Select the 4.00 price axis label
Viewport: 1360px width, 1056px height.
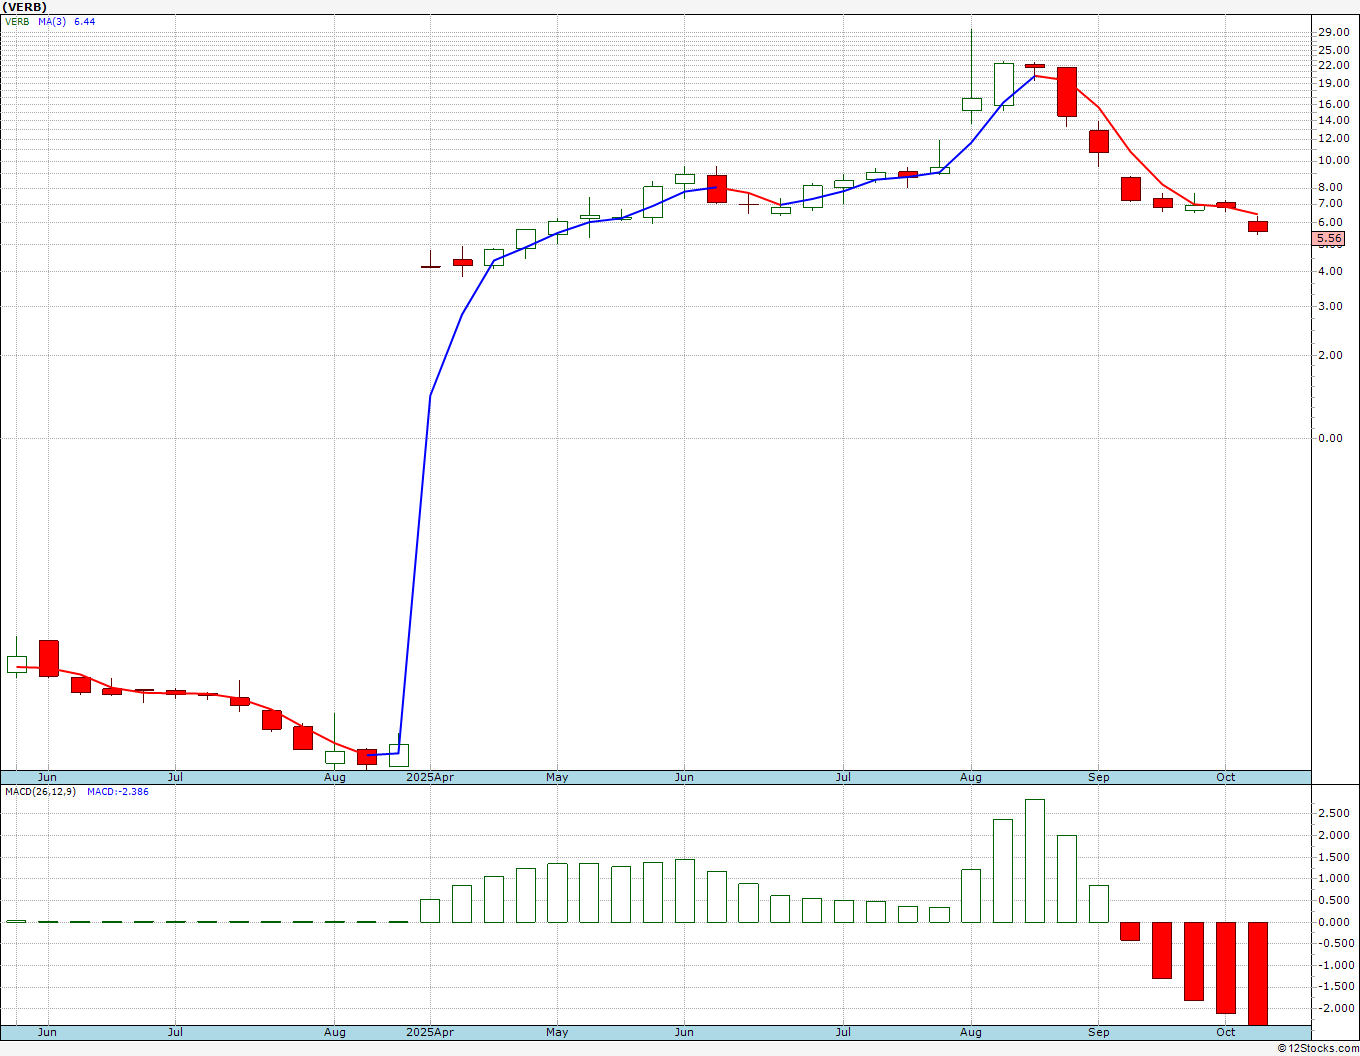coord(1332,271)
